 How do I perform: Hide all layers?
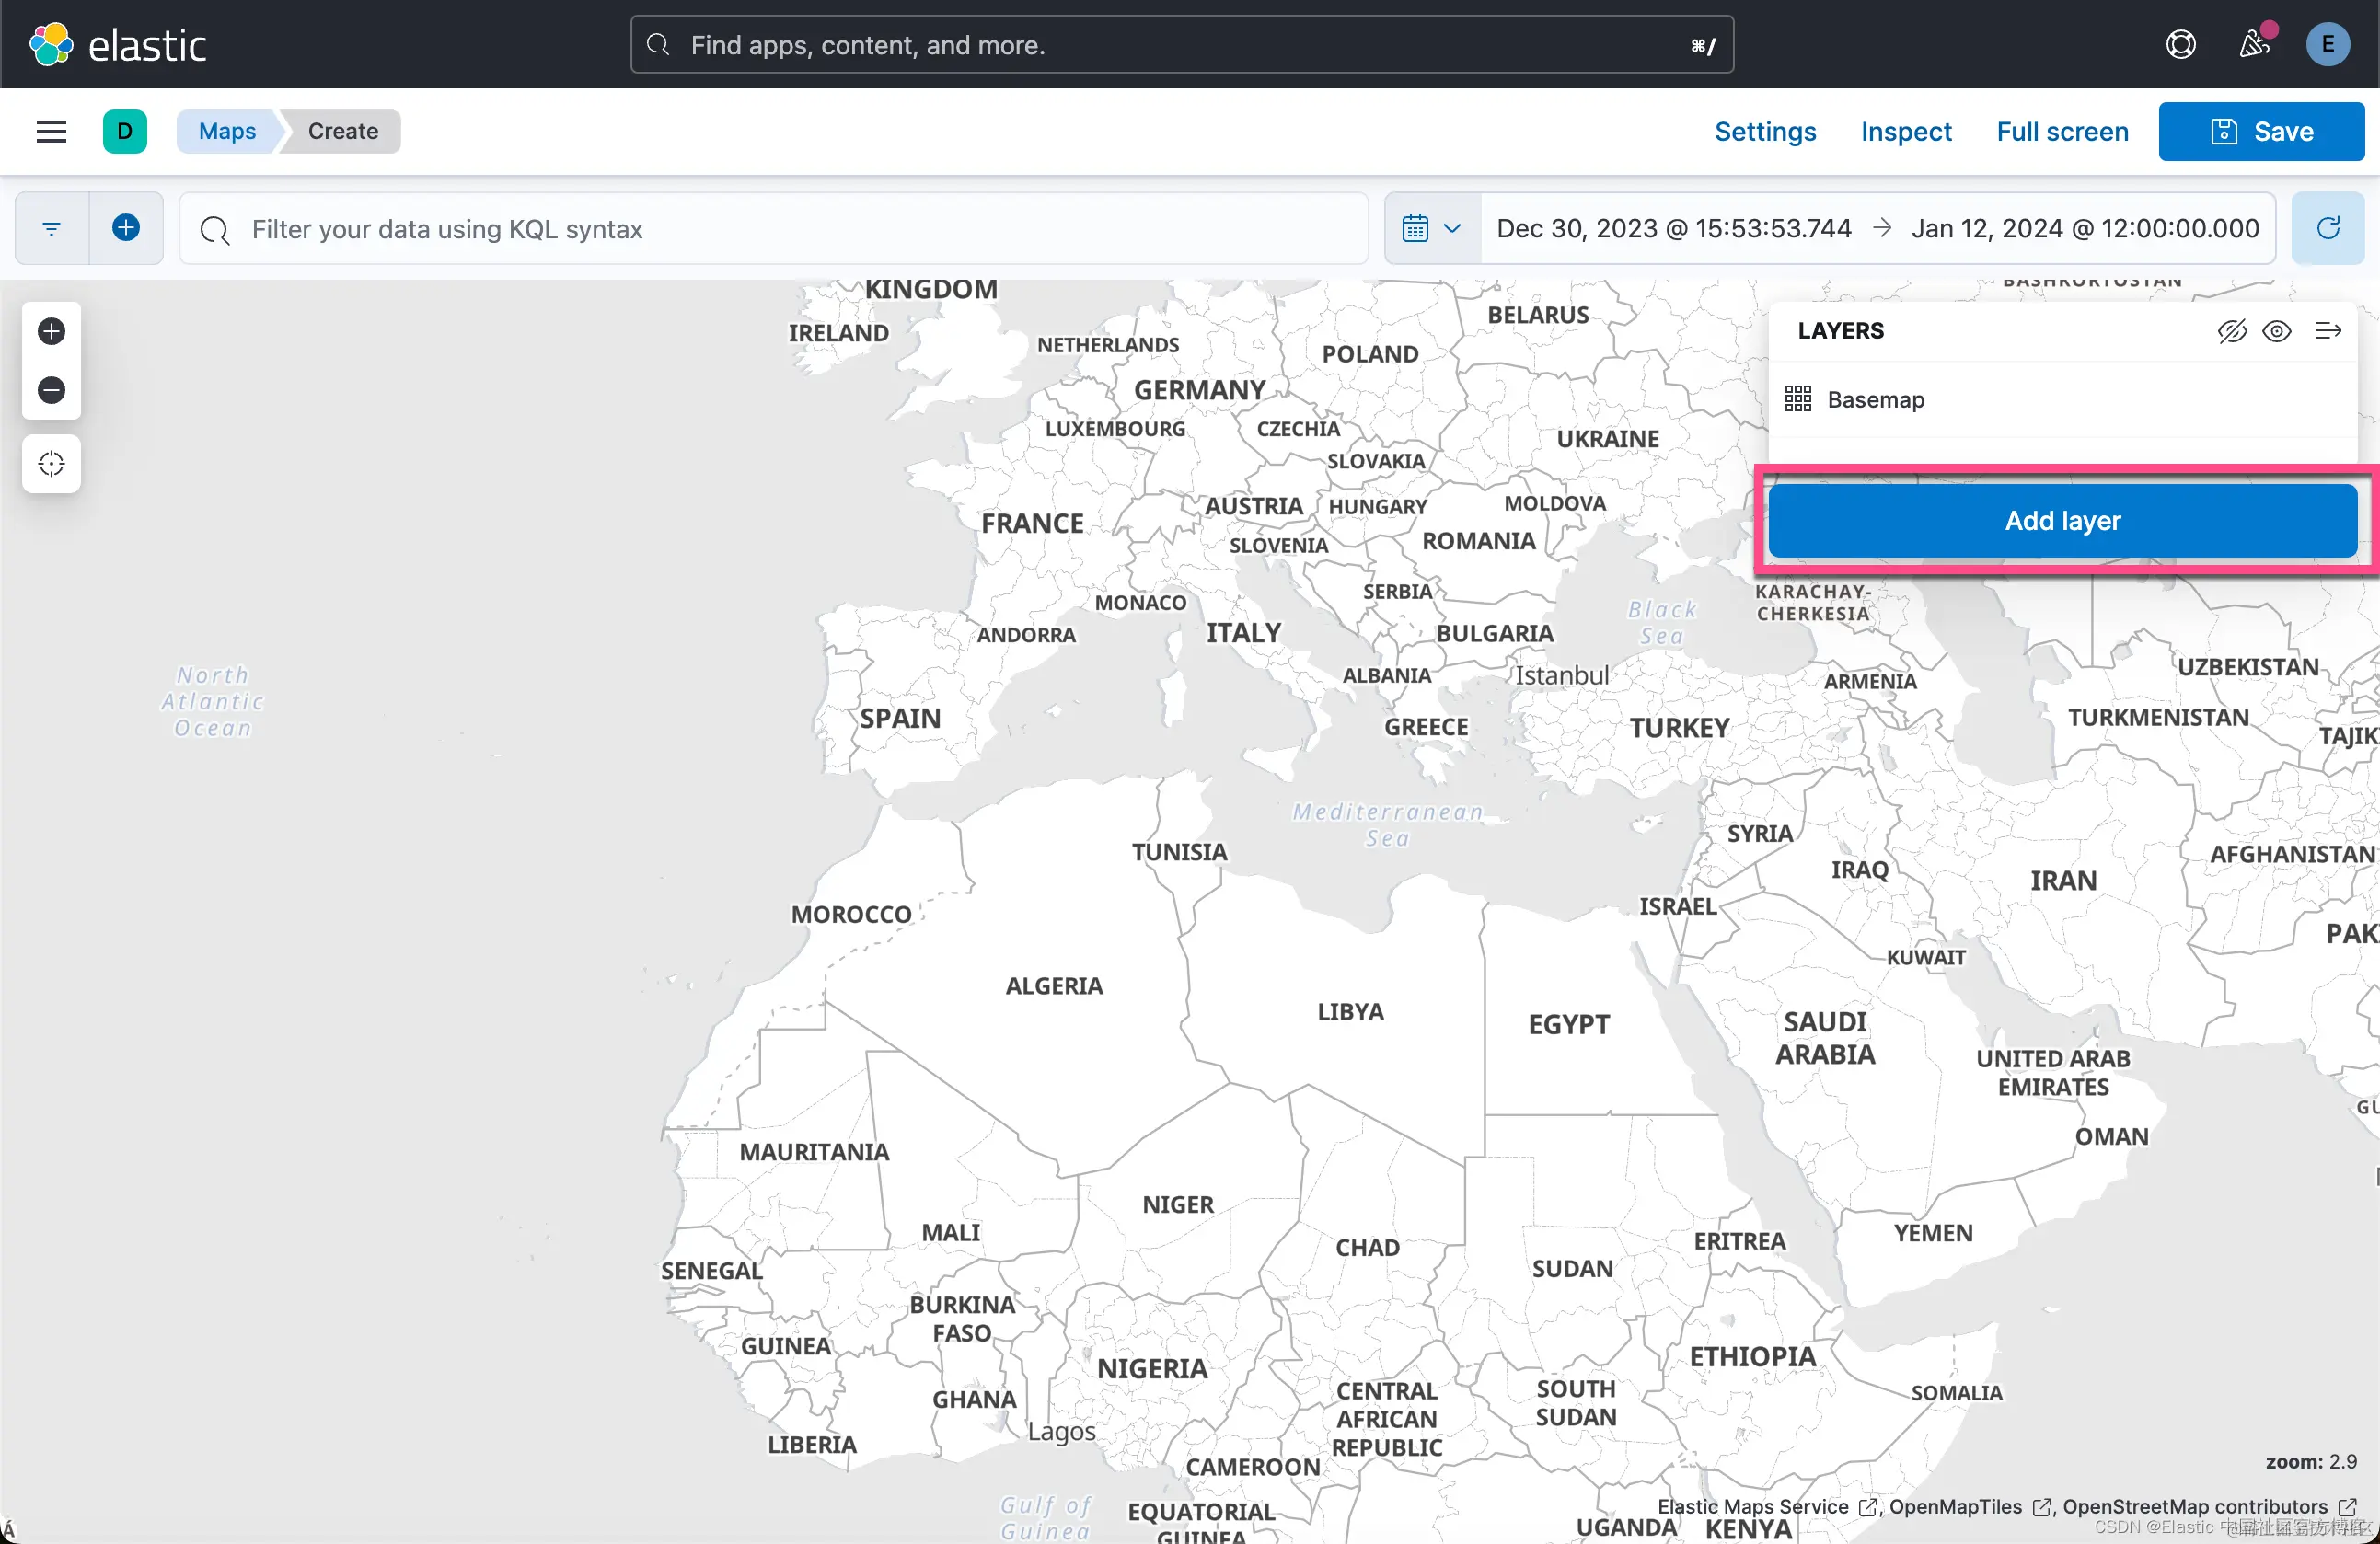[2231, 331]
